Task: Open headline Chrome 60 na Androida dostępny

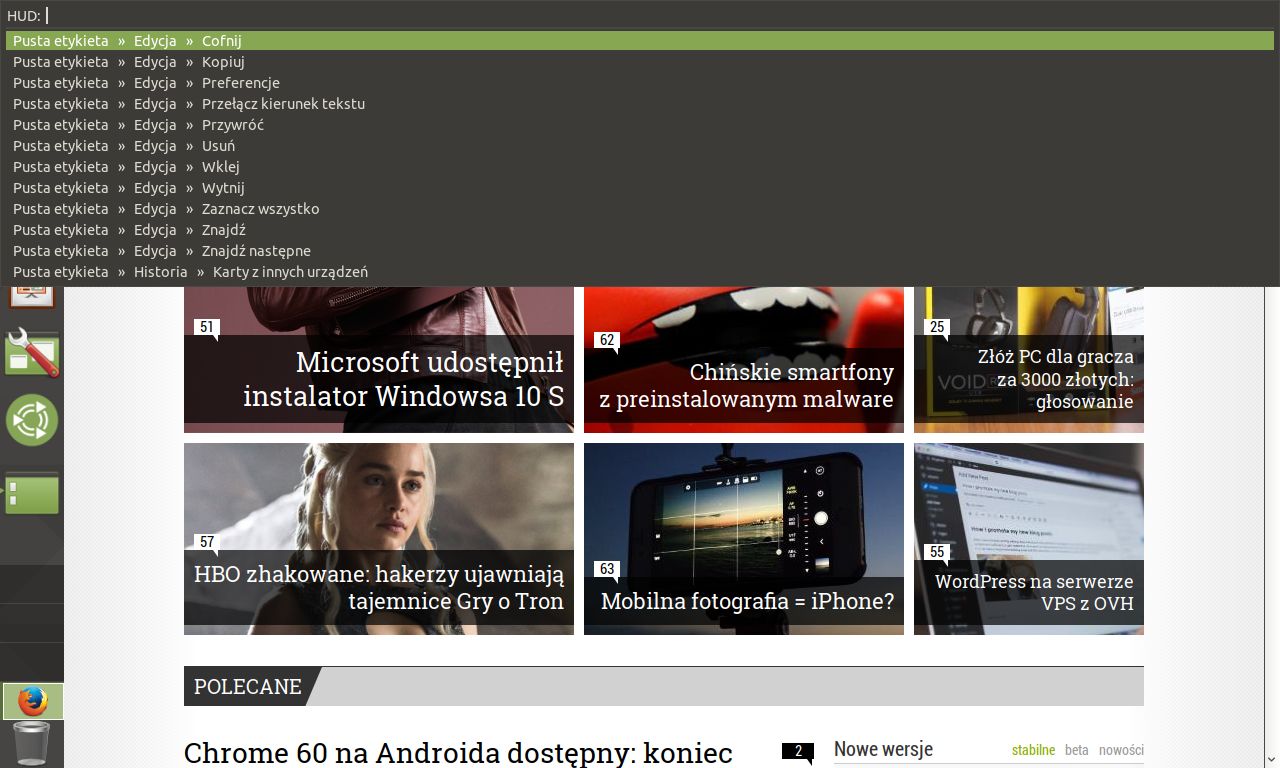Action: click(x=458, y=753)
